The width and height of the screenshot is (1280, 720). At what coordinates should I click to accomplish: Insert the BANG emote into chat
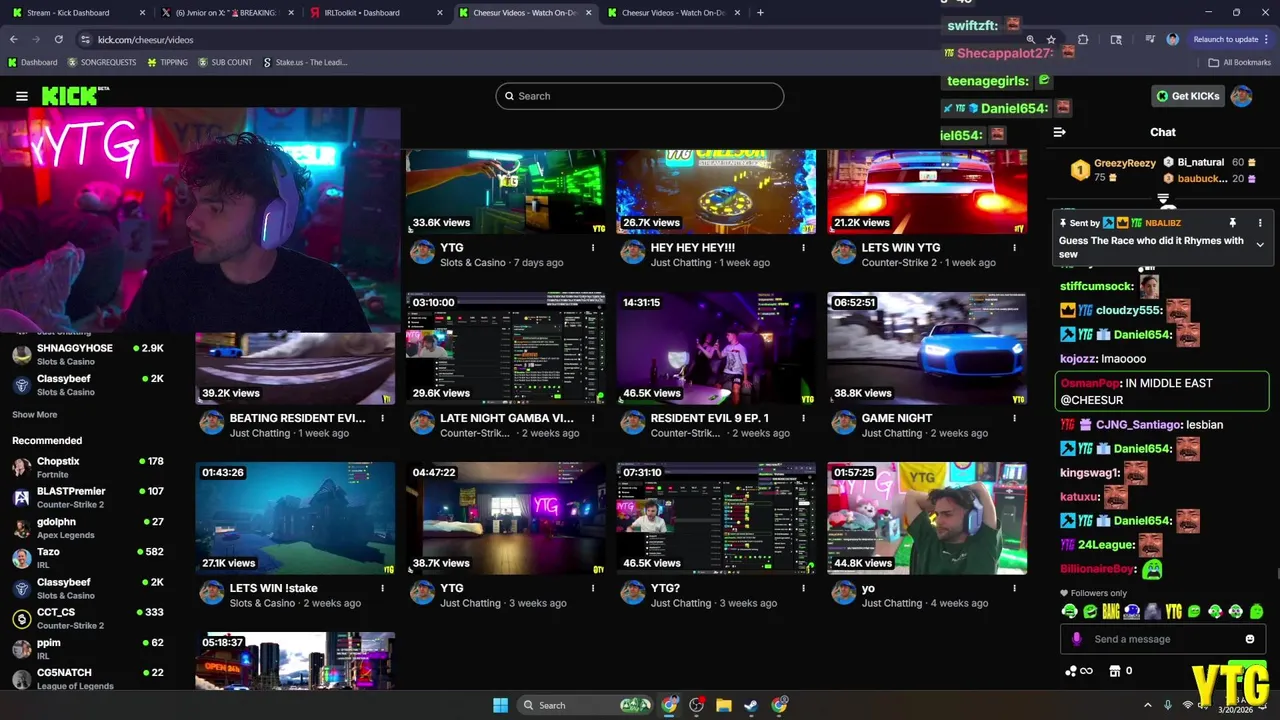tap(1111, 611)
